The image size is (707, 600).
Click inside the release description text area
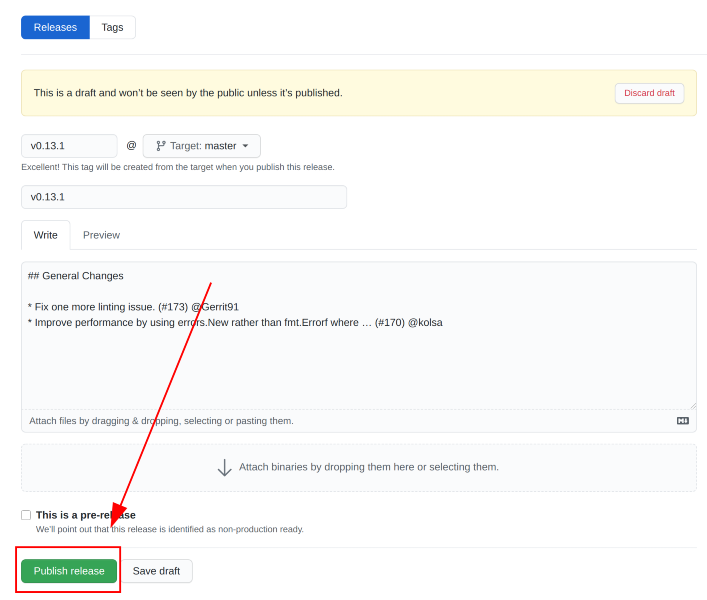[x=358, y=360]
